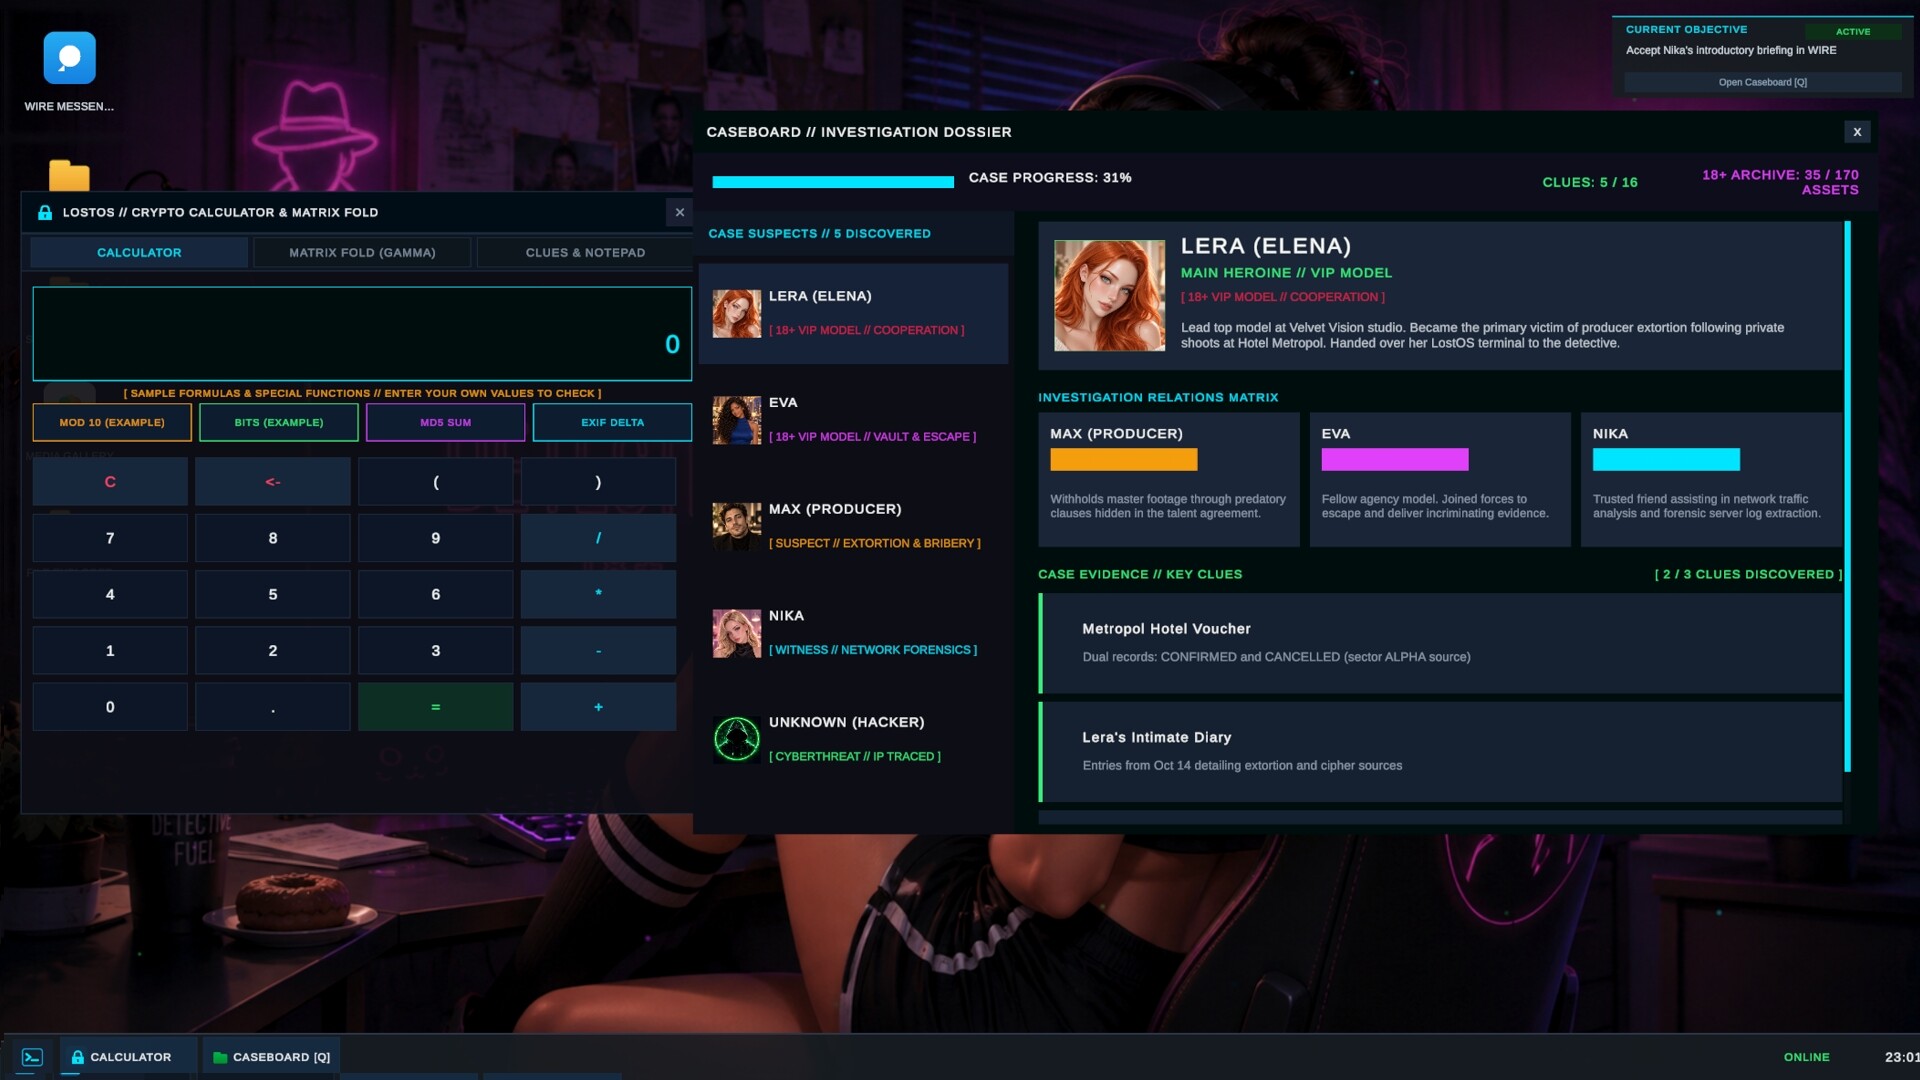Click Nika cyan relation bar
The image size is (1920, 1080).
click(x=1666, y=459)
